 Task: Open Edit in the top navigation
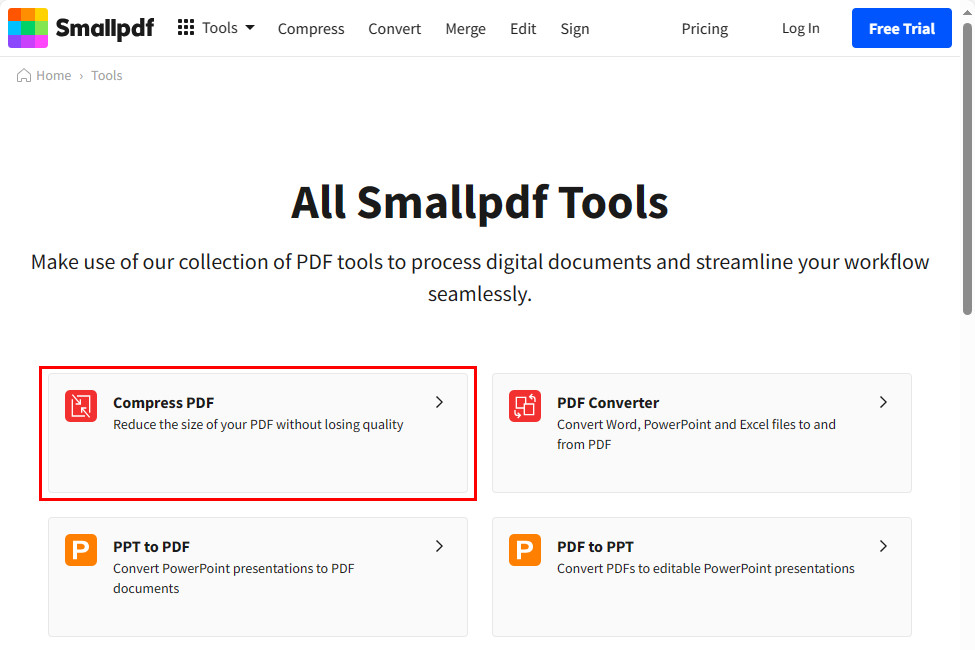click(523, 29)
